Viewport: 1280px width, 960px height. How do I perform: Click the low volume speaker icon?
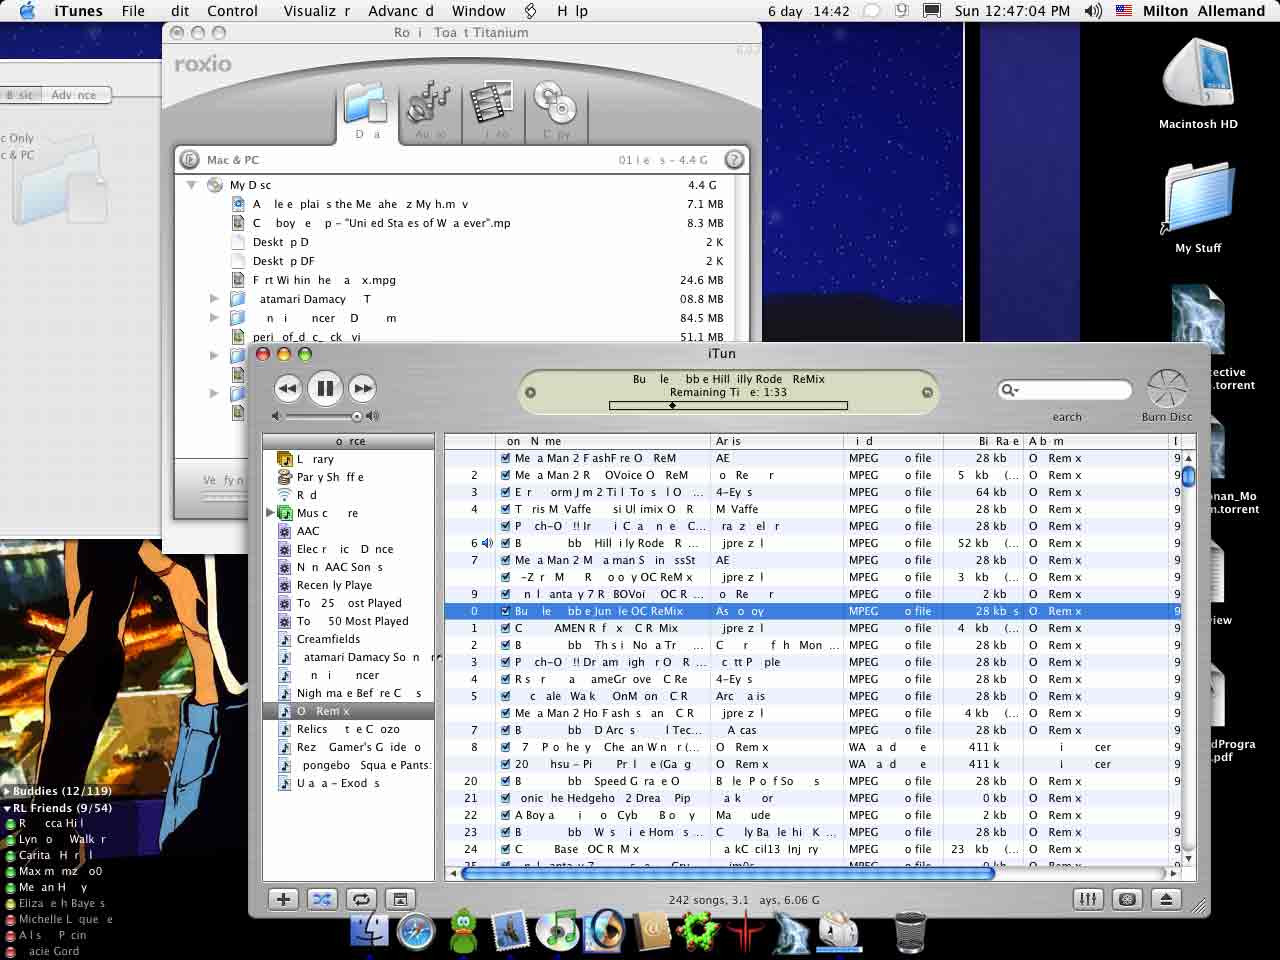click(x=277, y=416)
